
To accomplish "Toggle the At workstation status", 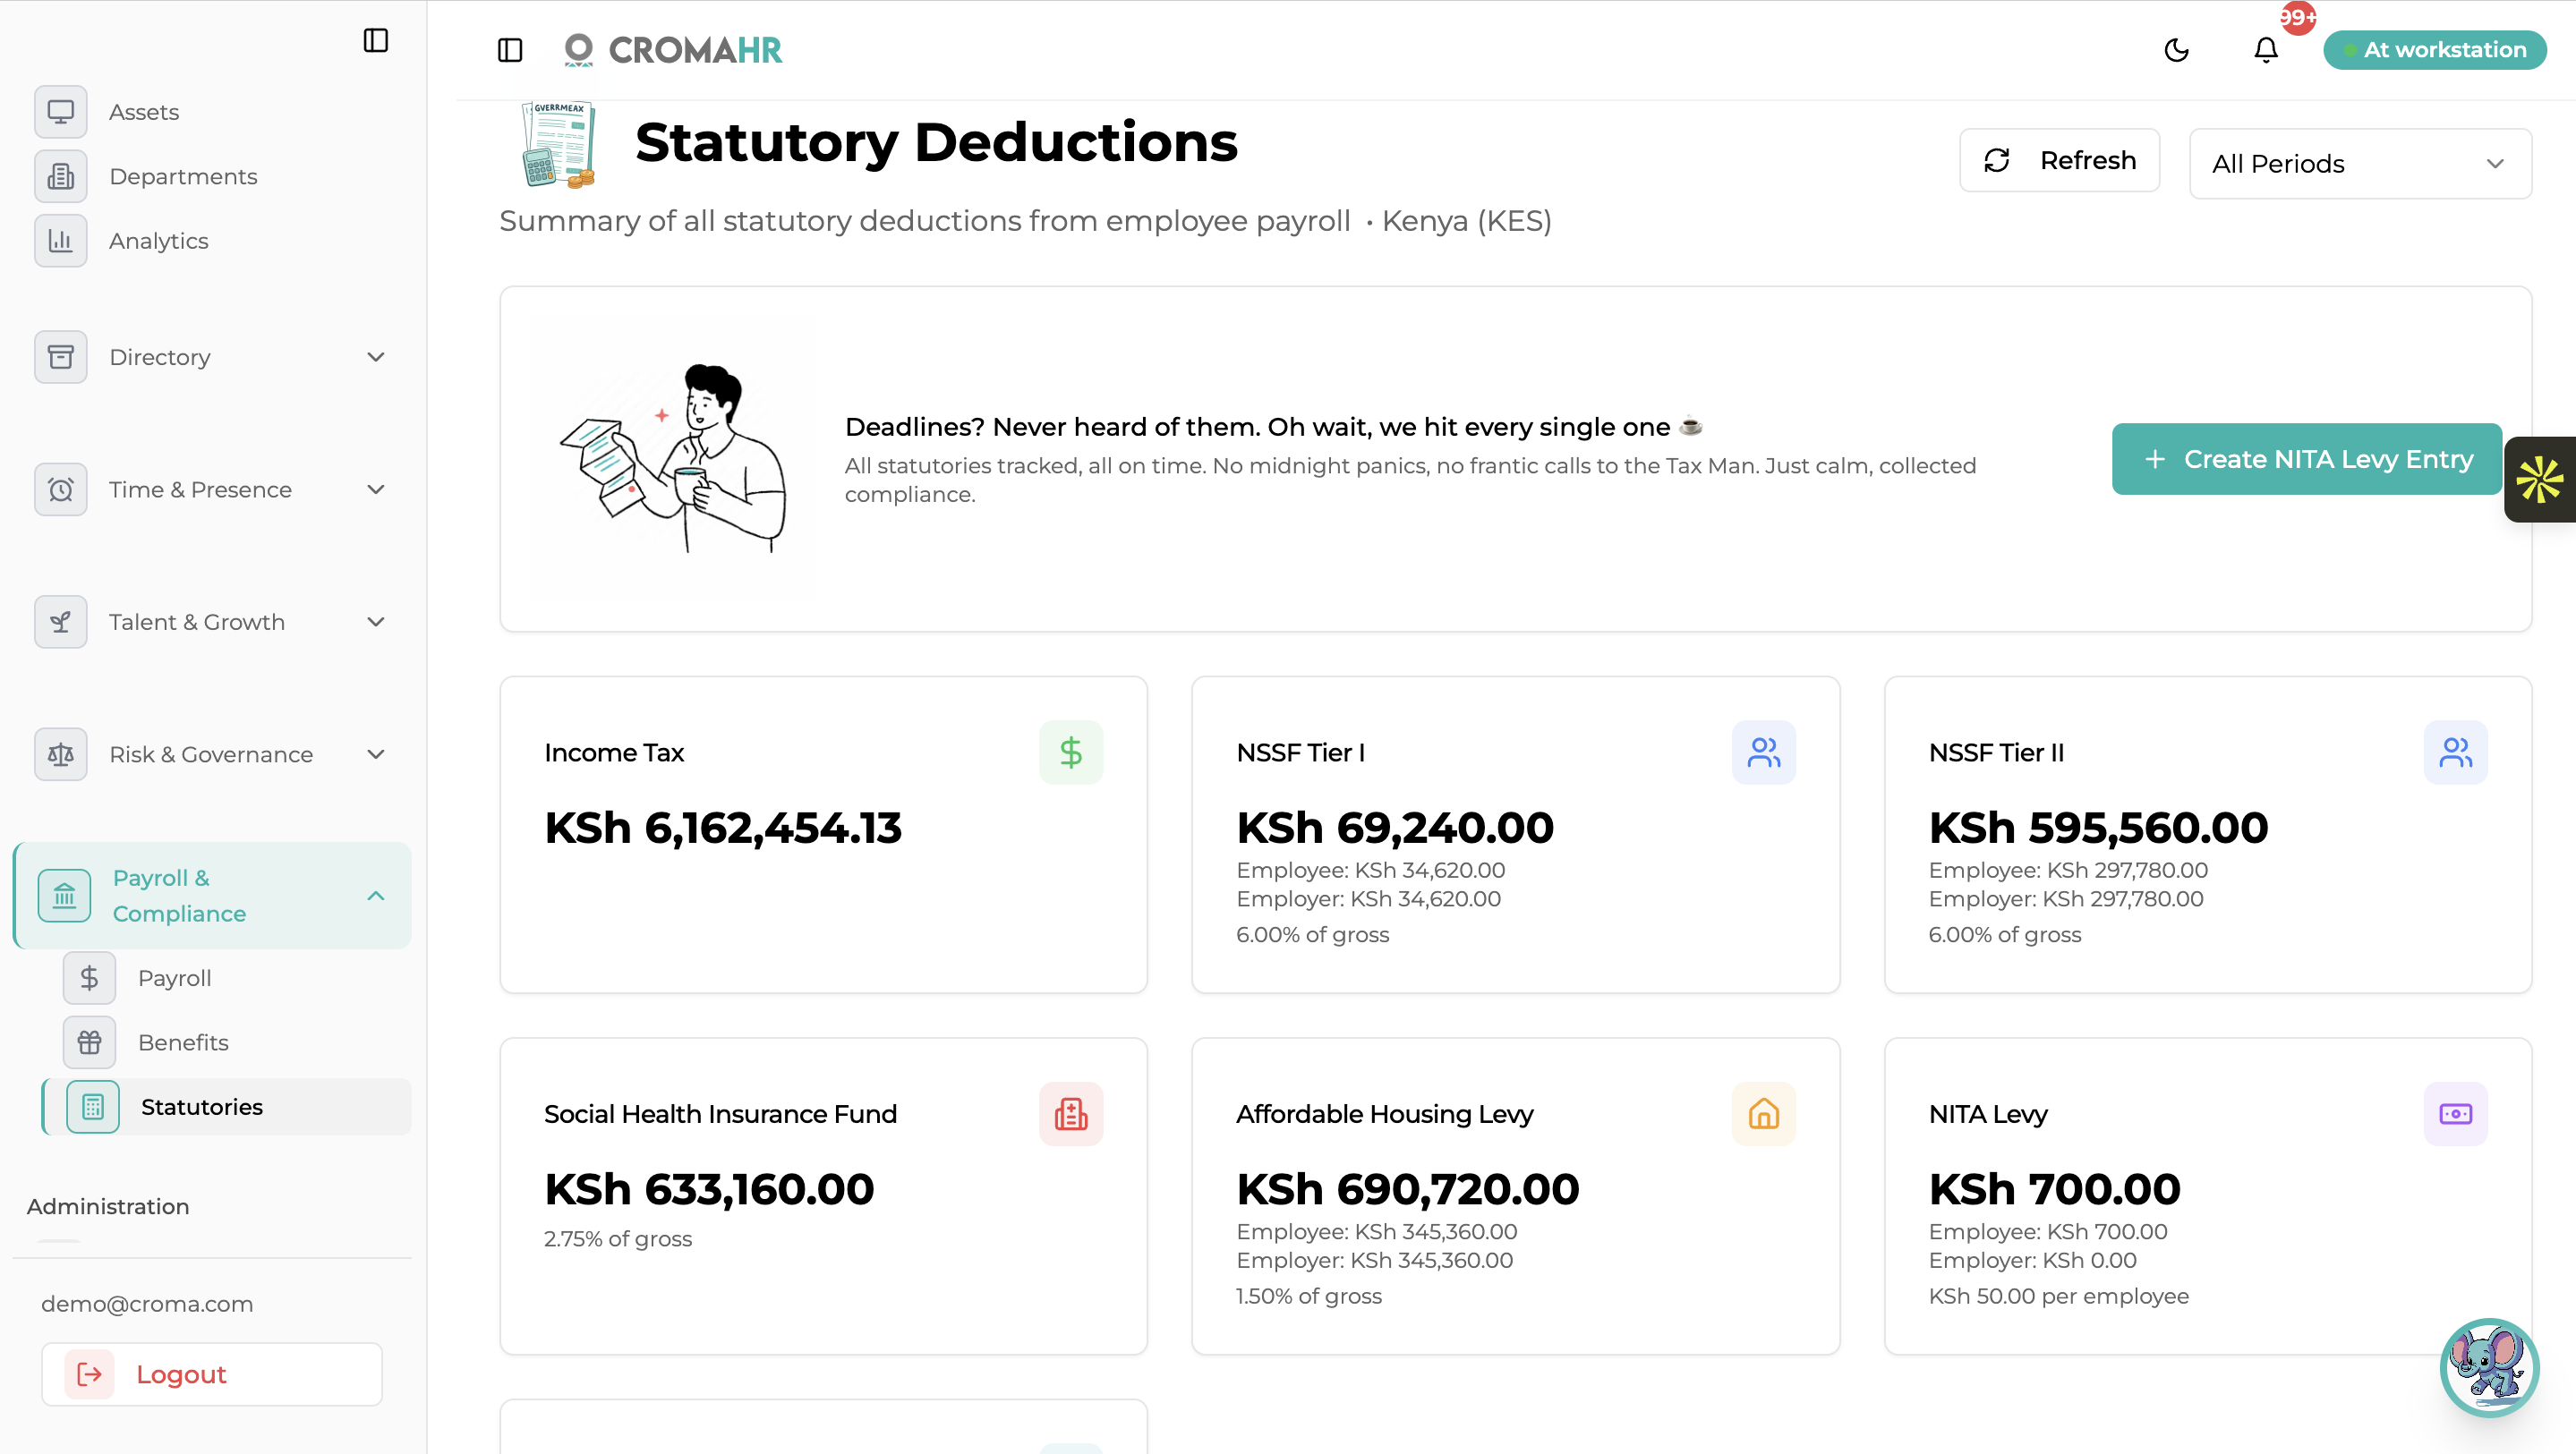I will [2435, 50].
